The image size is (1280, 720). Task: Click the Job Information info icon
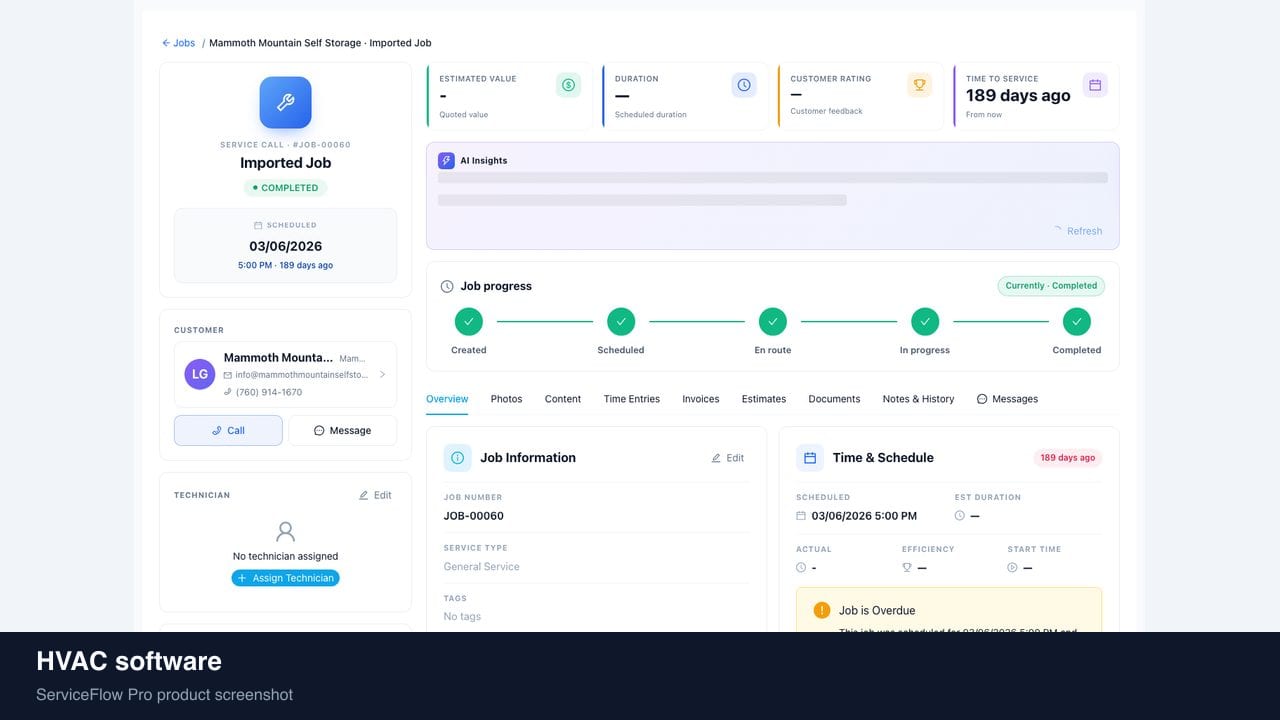(457, 458)
